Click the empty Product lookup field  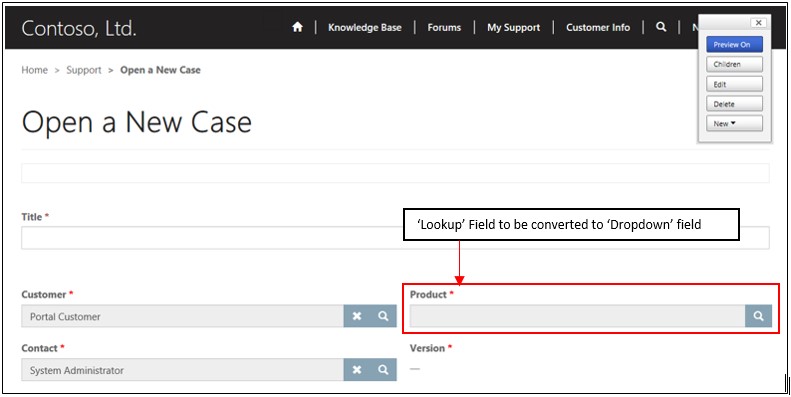point(577,316)
